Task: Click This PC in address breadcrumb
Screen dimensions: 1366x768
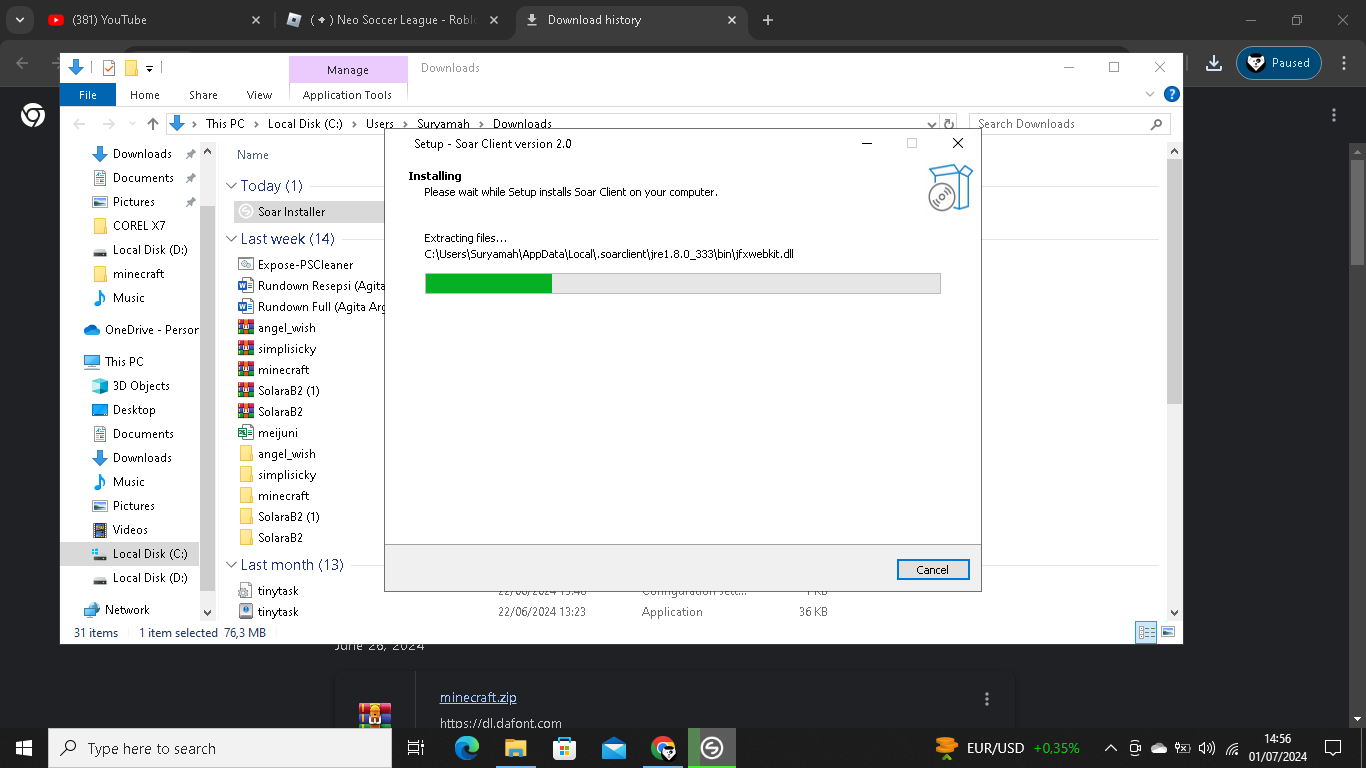Action: pyautogui.click(x=225, y=124)
